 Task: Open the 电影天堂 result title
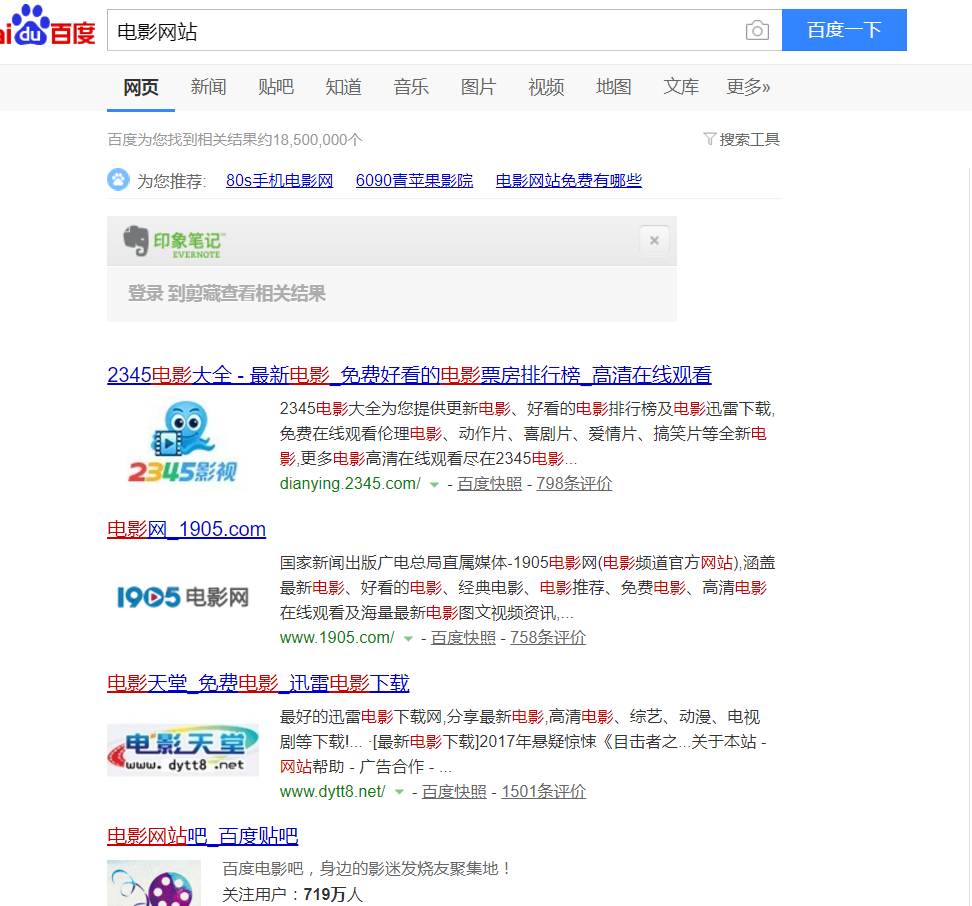tap(258, 683)
